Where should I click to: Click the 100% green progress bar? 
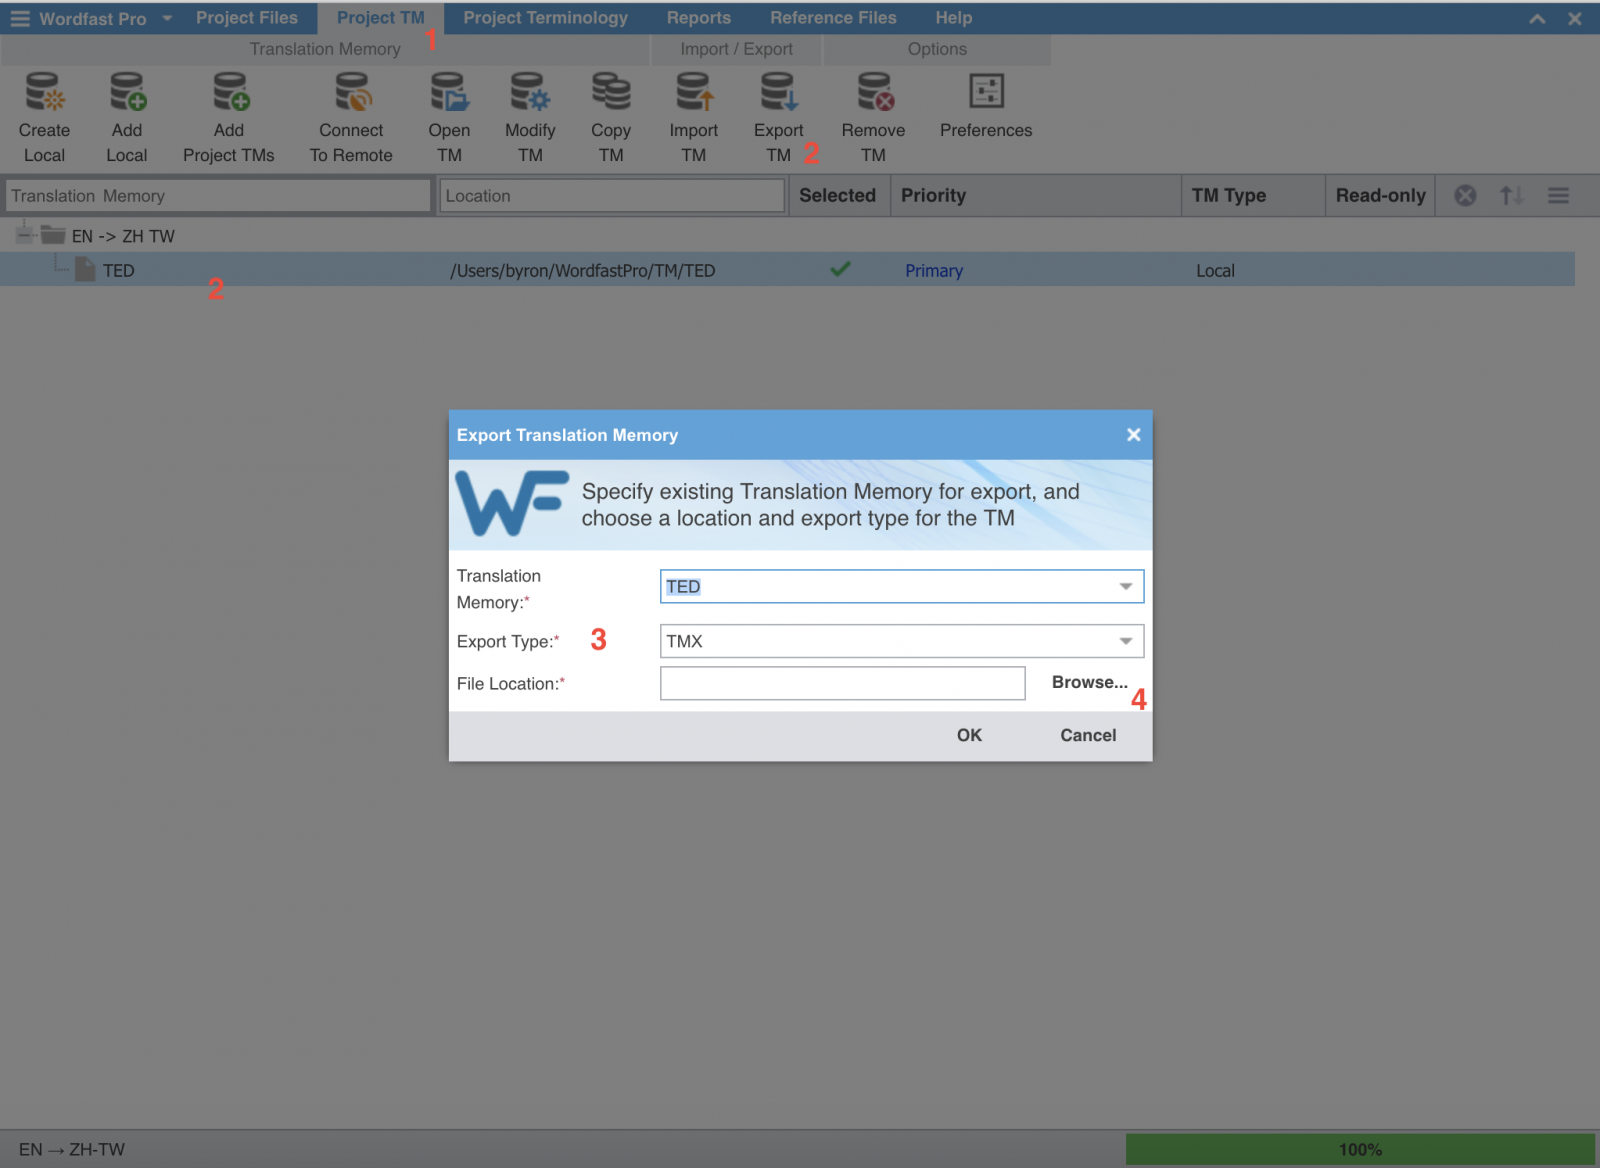pyautogui.click(x=1360, y=1149)
